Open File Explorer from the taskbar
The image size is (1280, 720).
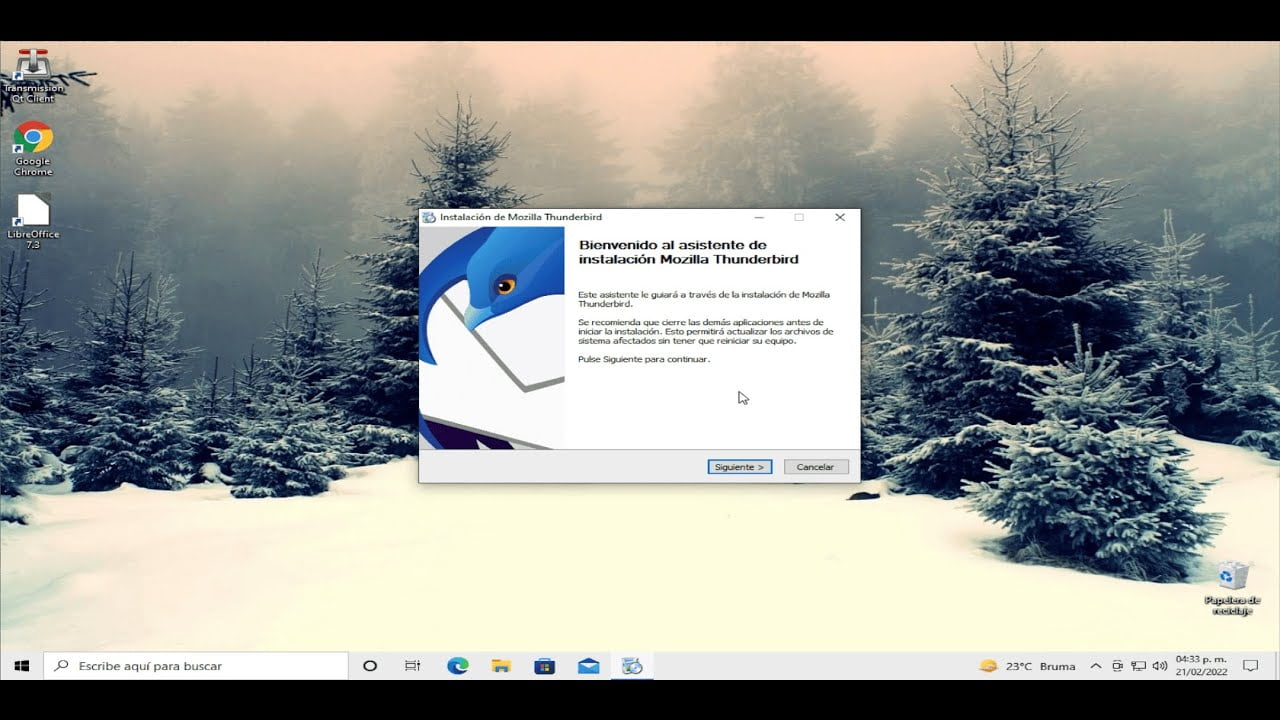tap(500, 664)
